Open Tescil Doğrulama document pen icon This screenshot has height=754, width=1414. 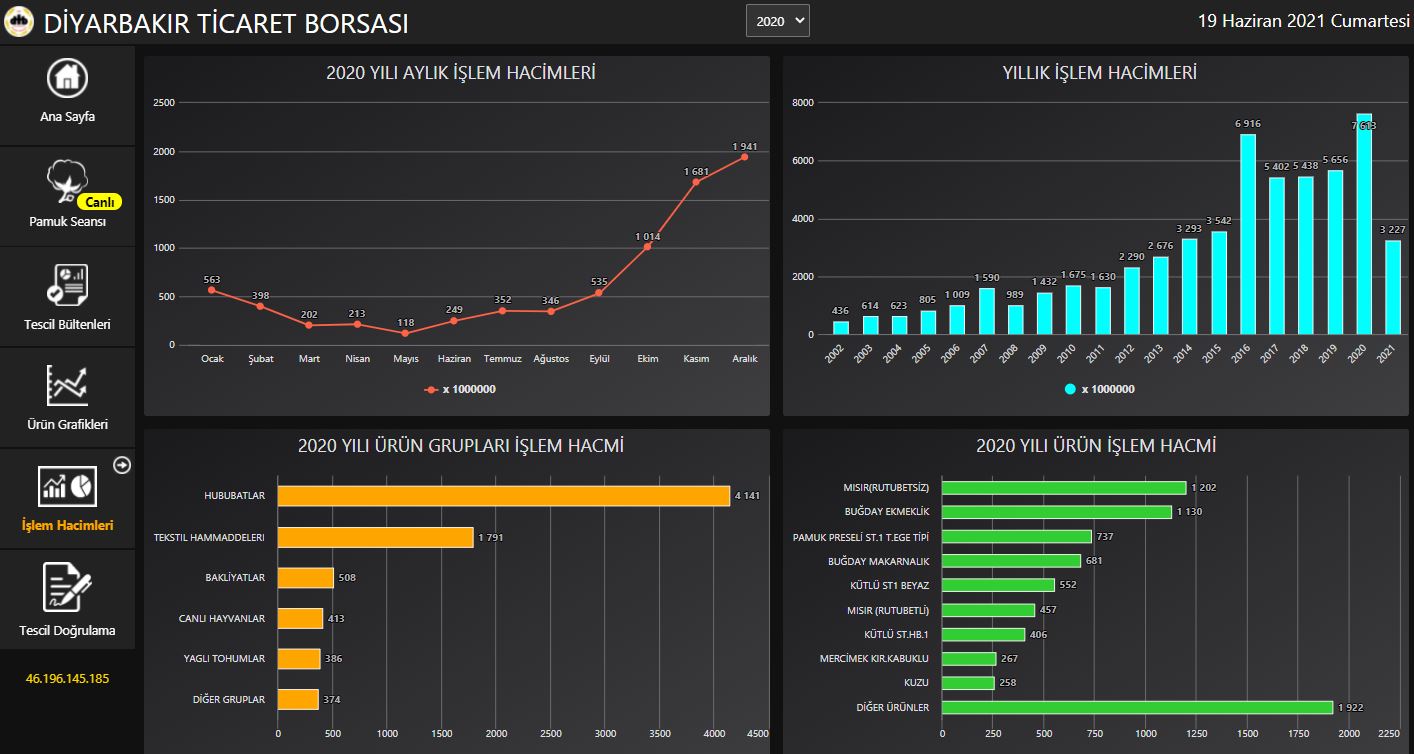67,587
